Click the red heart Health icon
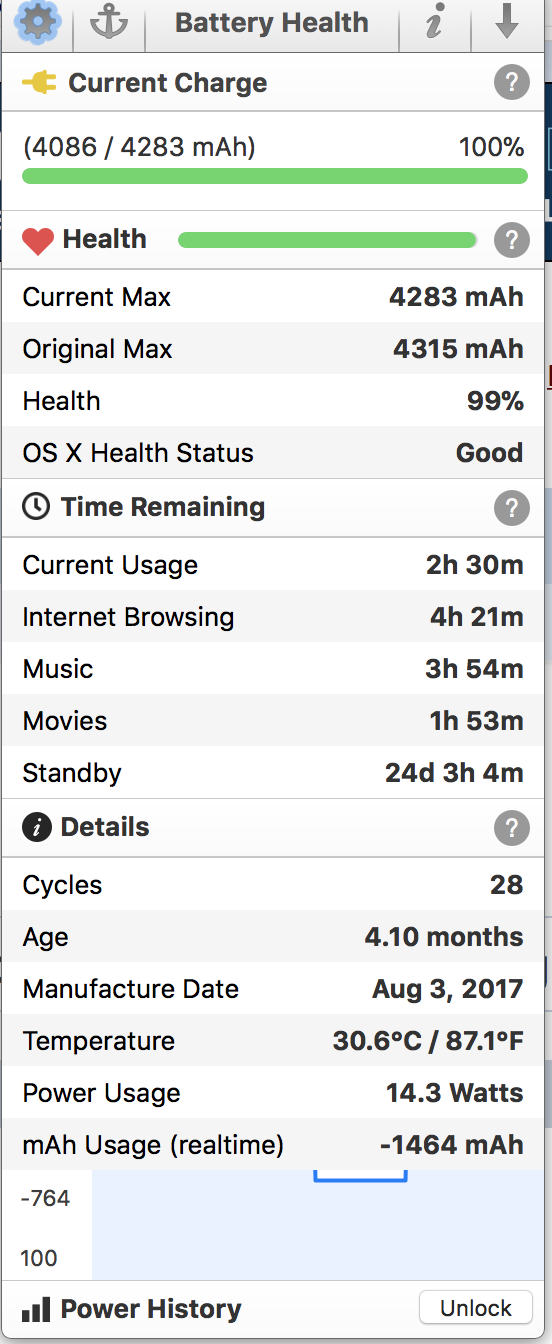The width and height of the screenshot is (552, 1344). (x=38, y=241)
